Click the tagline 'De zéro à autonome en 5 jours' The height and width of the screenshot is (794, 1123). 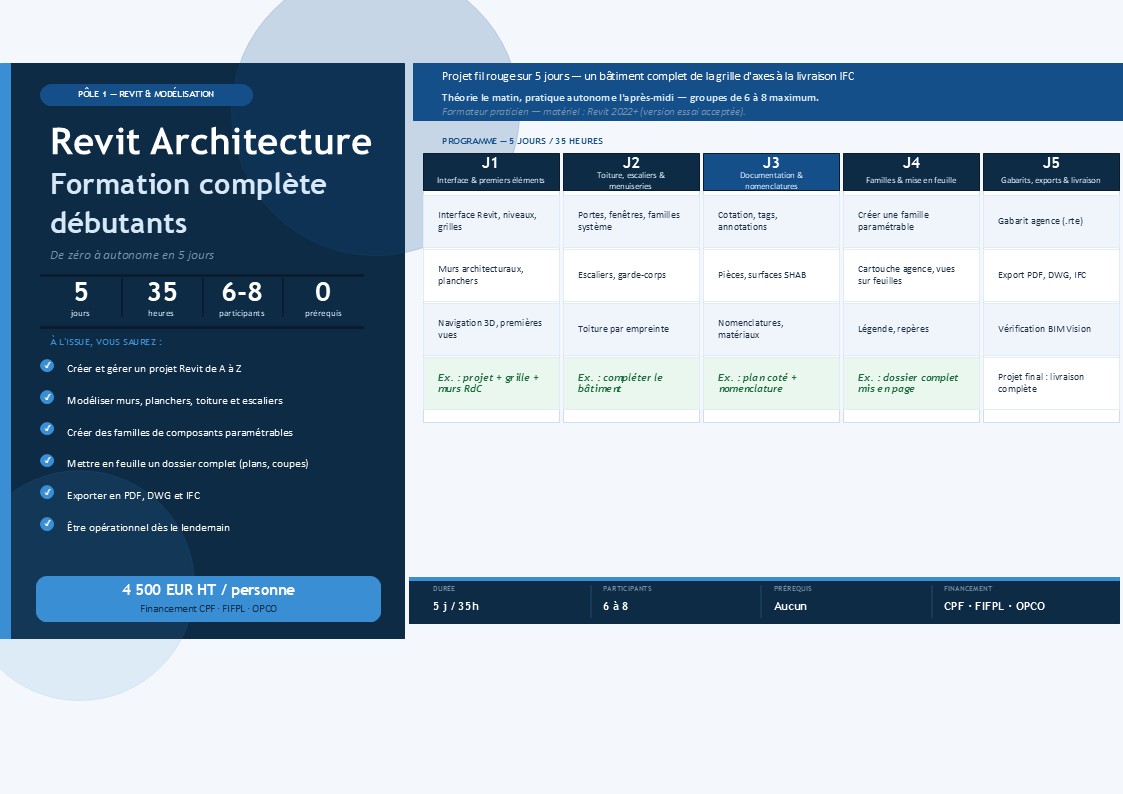[132, 255]
